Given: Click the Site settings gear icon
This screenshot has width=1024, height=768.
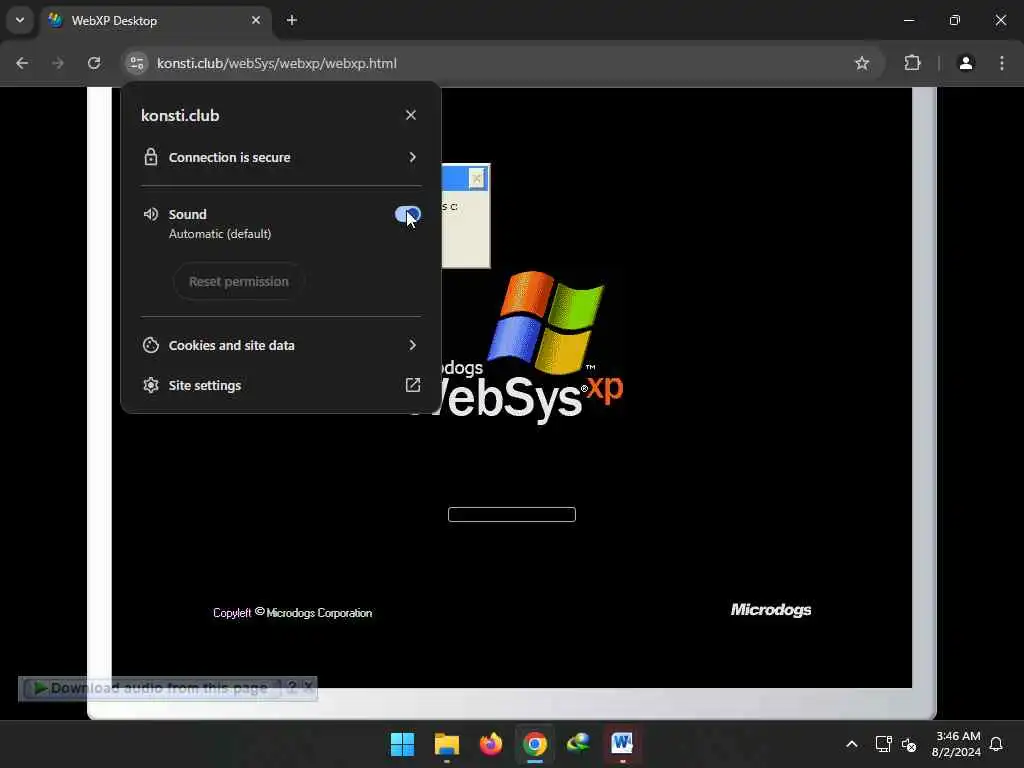Looking at the screenshot, I should coord(151,385).
